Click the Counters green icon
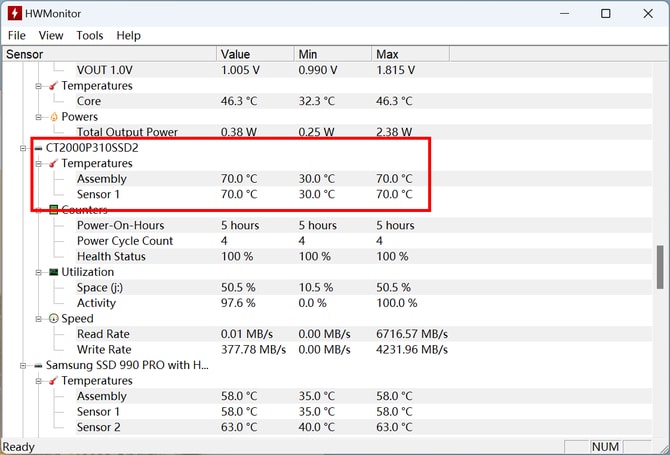Image resolution: width=670 pixels, height=455 pixels. coord(53,210)
